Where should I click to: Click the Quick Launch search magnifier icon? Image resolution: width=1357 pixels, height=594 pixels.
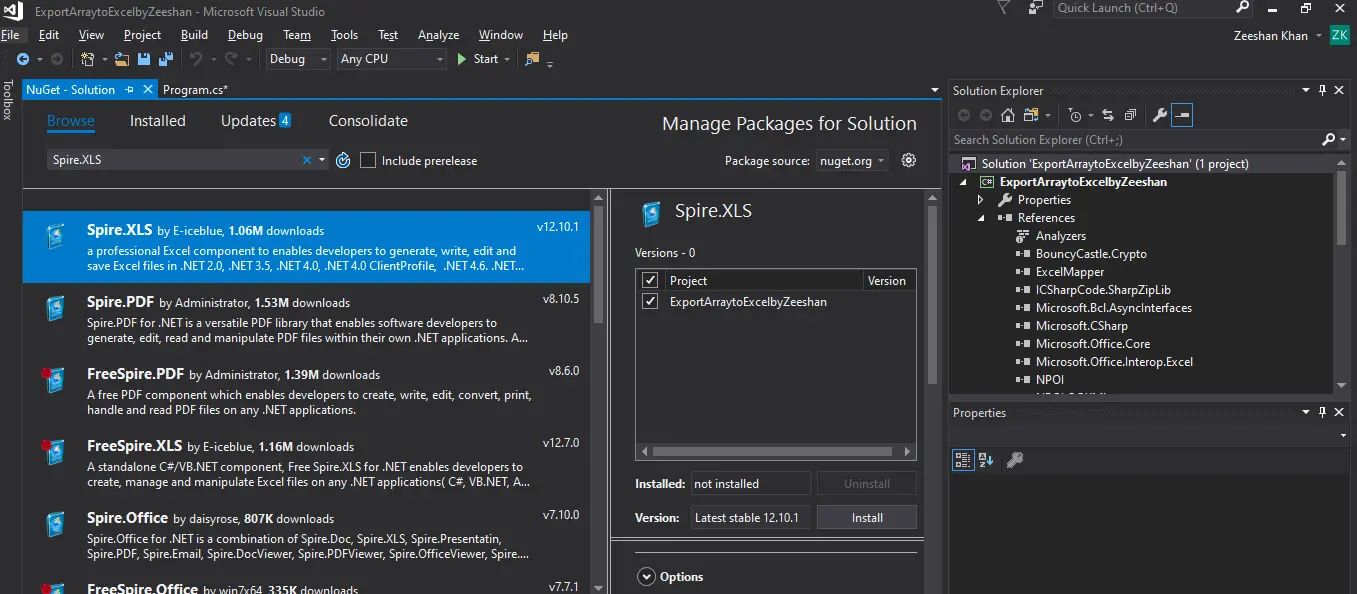click(1242, 8)
